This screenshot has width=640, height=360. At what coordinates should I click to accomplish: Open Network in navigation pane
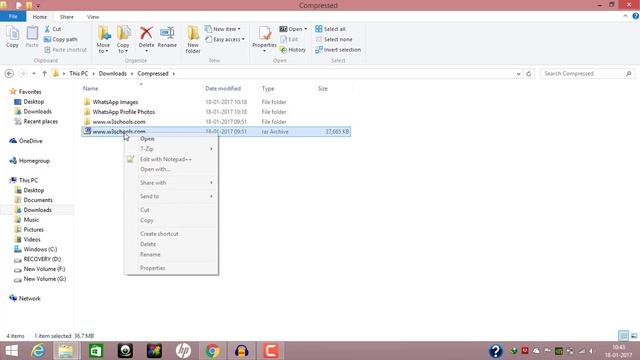click(25, 298)
